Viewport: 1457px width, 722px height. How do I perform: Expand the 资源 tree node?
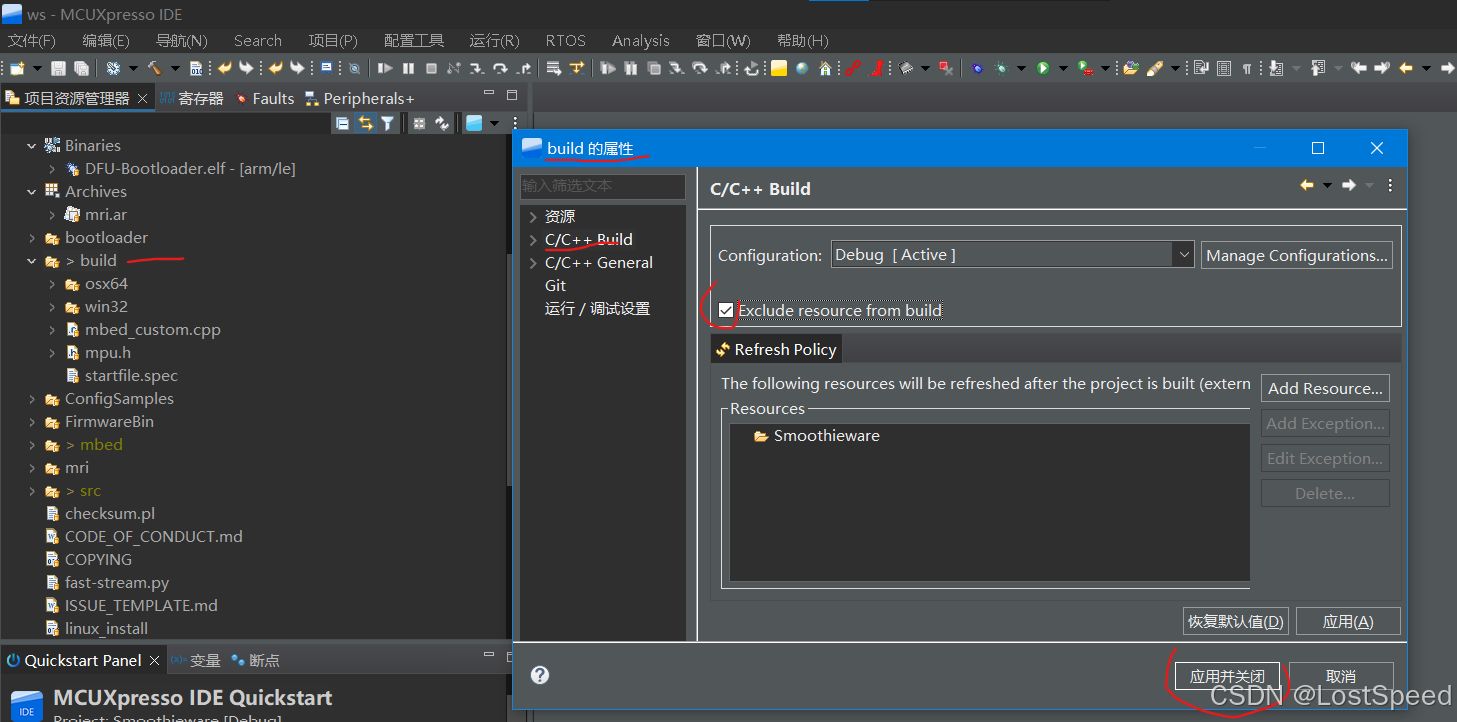tap(533, 217)
